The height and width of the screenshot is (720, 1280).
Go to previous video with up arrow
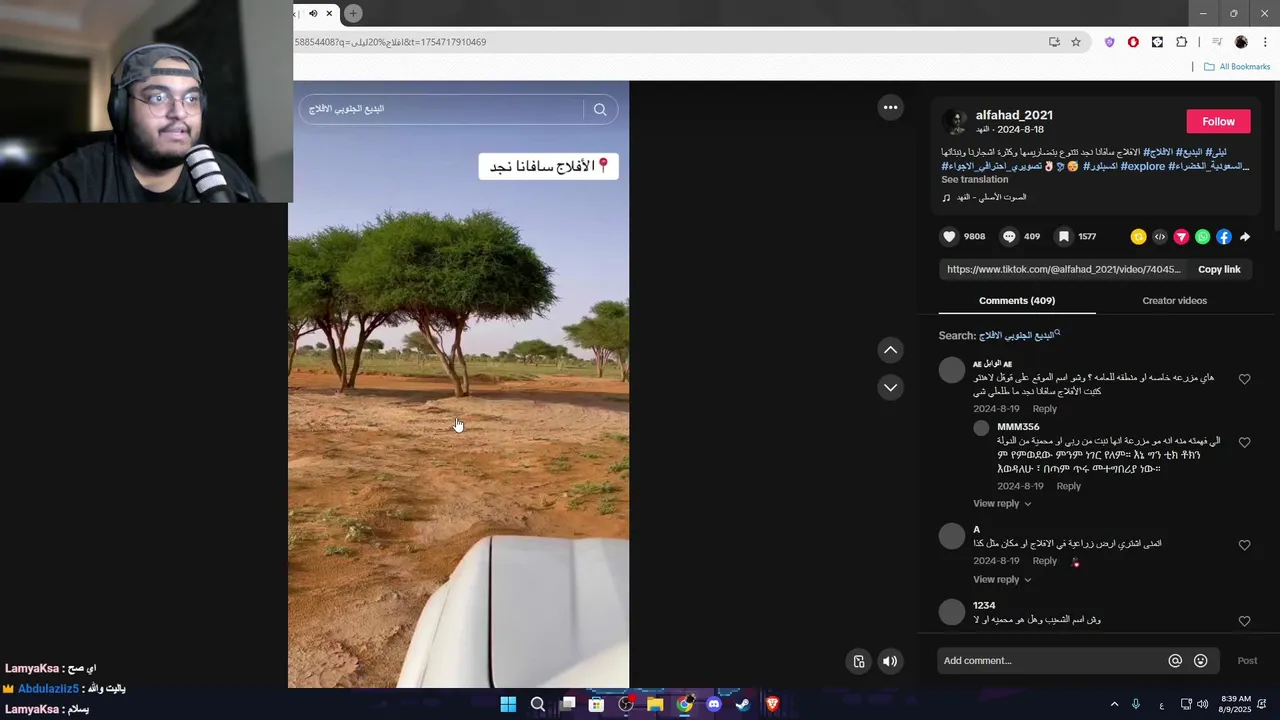tap(890, 350)
